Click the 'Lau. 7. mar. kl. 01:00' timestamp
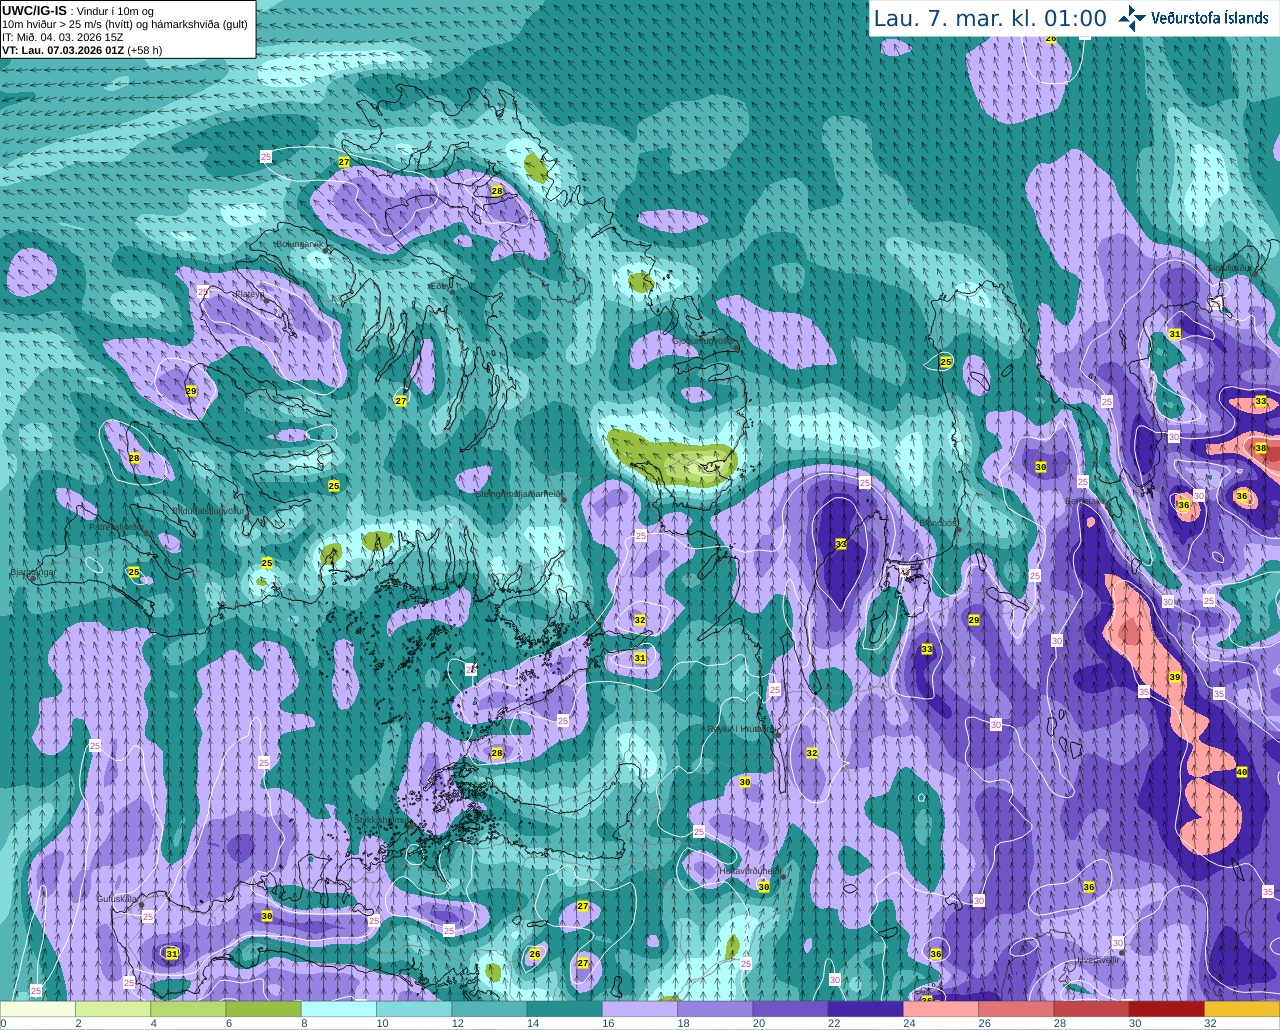Image resolution: width=1280 pixels, height=1030 pixels. tap(990, 18)
